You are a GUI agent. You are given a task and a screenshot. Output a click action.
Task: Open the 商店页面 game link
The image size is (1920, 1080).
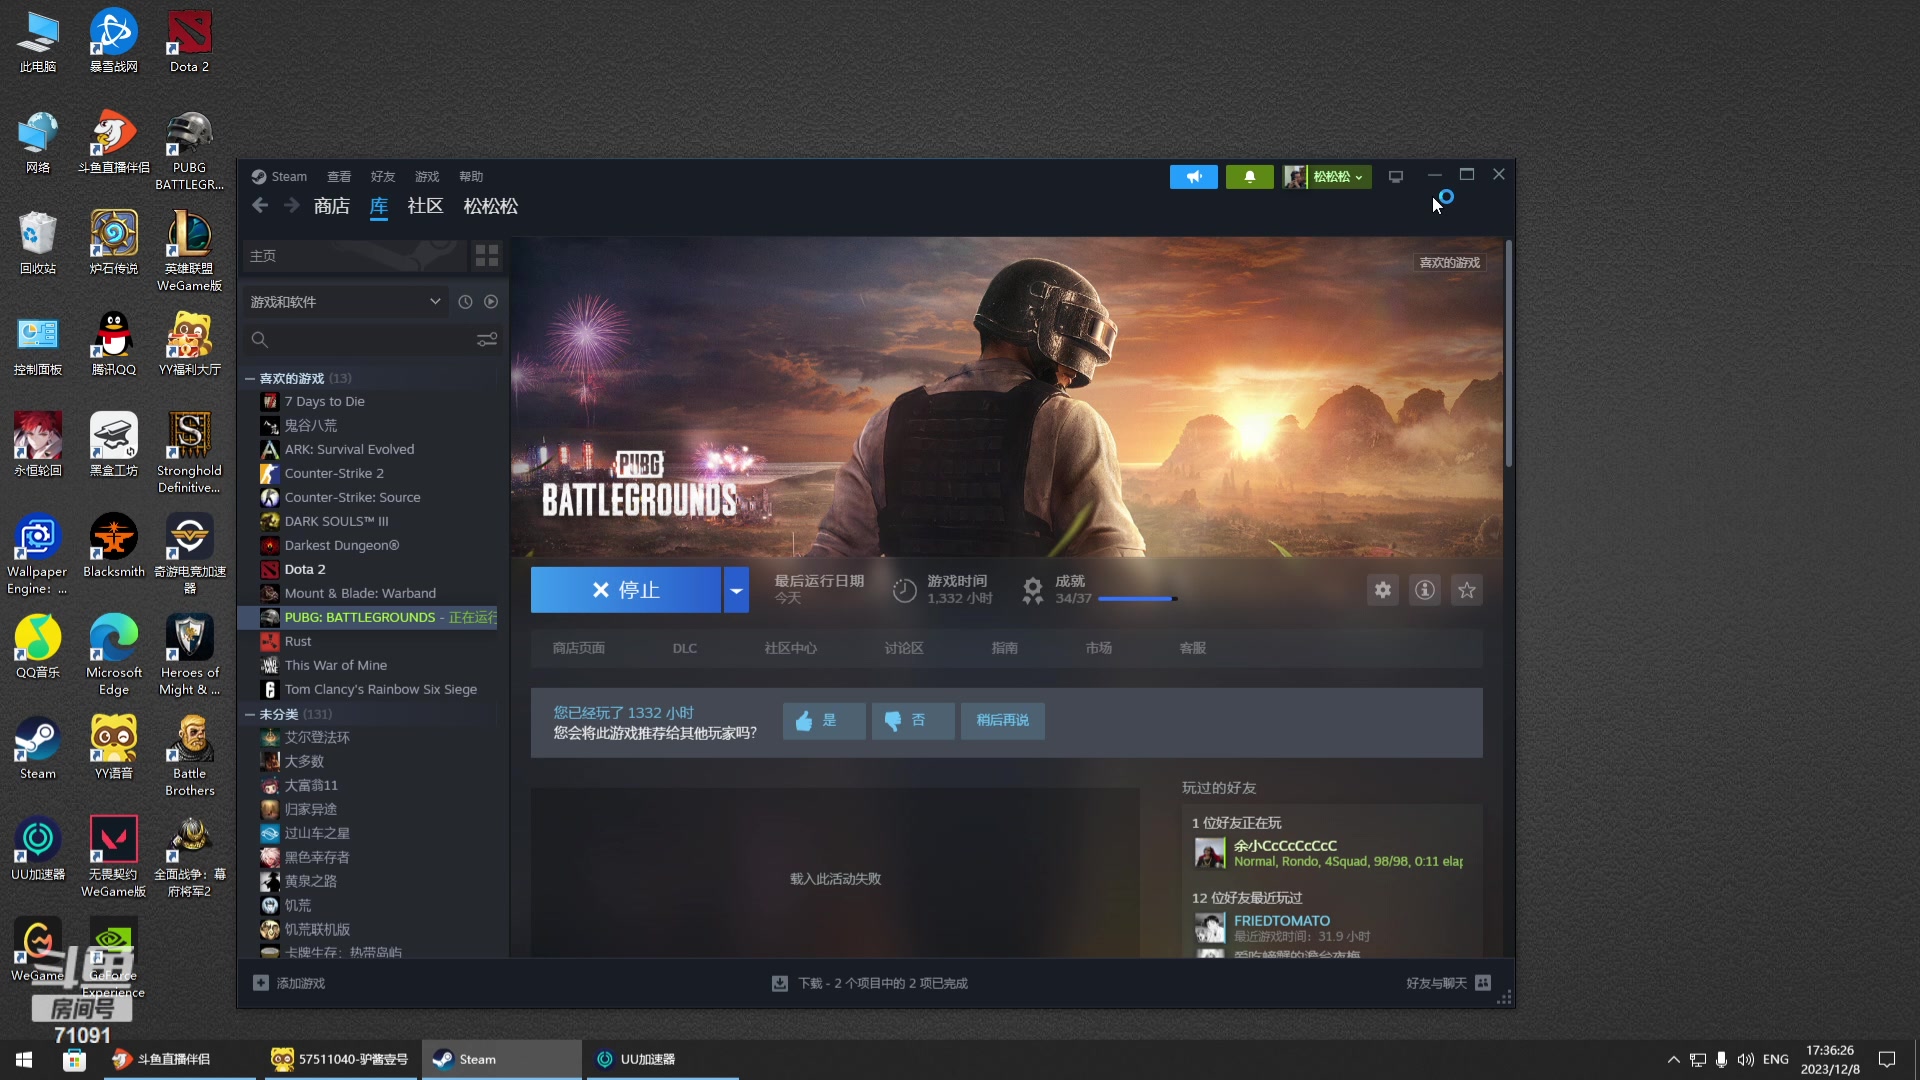[x=578, y=648]
